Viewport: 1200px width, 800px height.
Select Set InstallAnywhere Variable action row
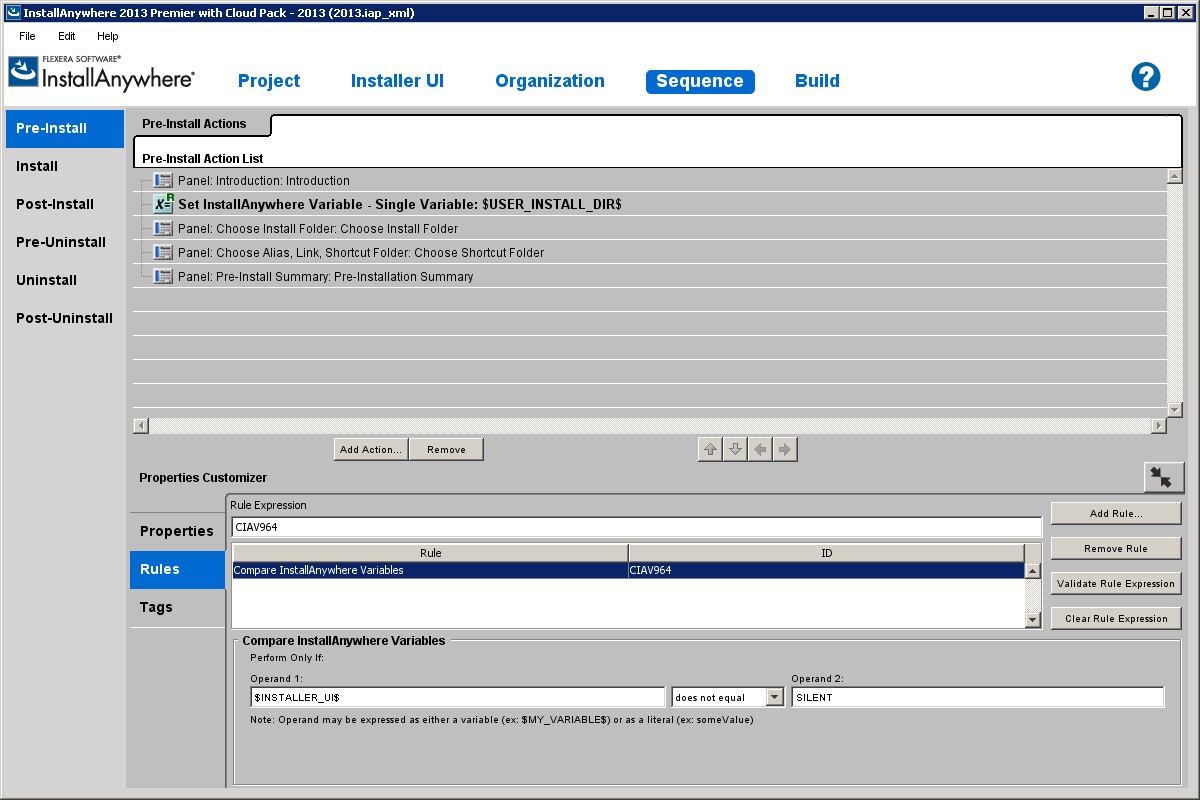(650, 204)
